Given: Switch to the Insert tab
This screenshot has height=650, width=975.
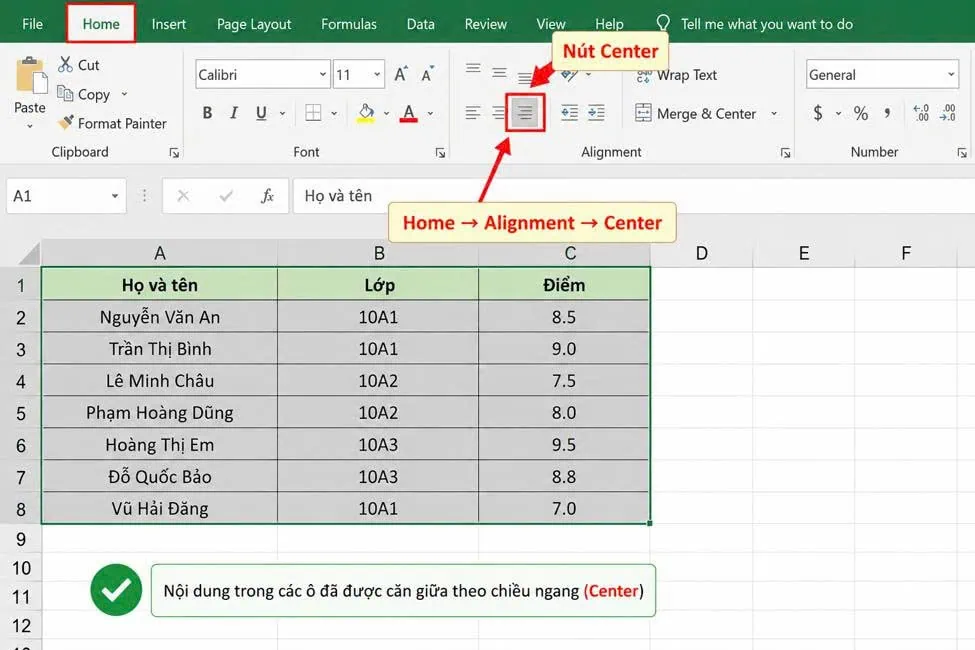Looking at the screenshot, I should pos(169,24).
